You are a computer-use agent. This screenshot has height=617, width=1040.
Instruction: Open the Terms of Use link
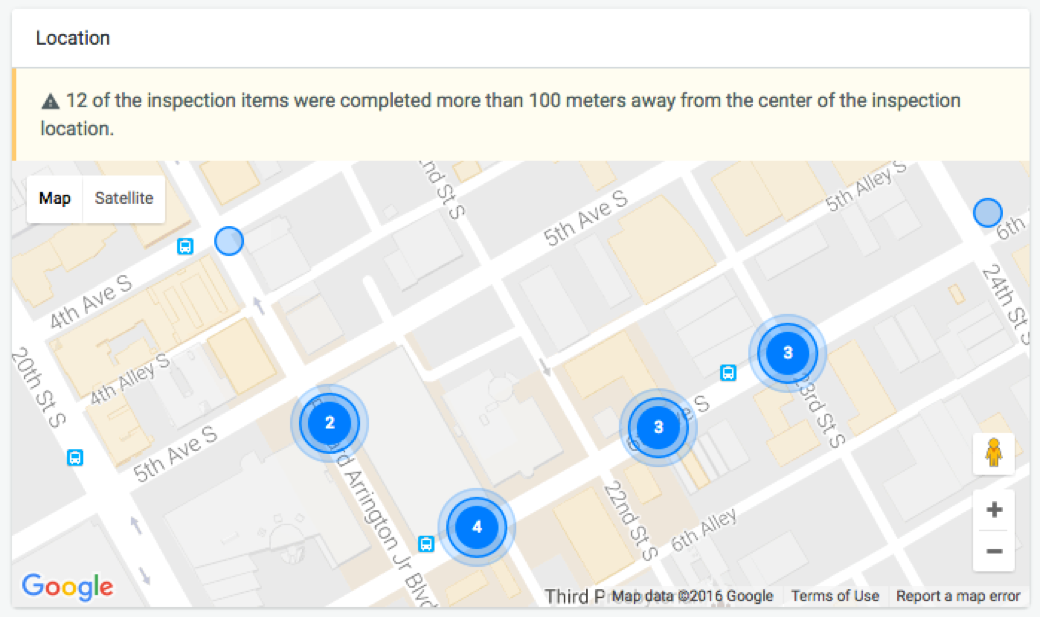(x=834, y=596)
